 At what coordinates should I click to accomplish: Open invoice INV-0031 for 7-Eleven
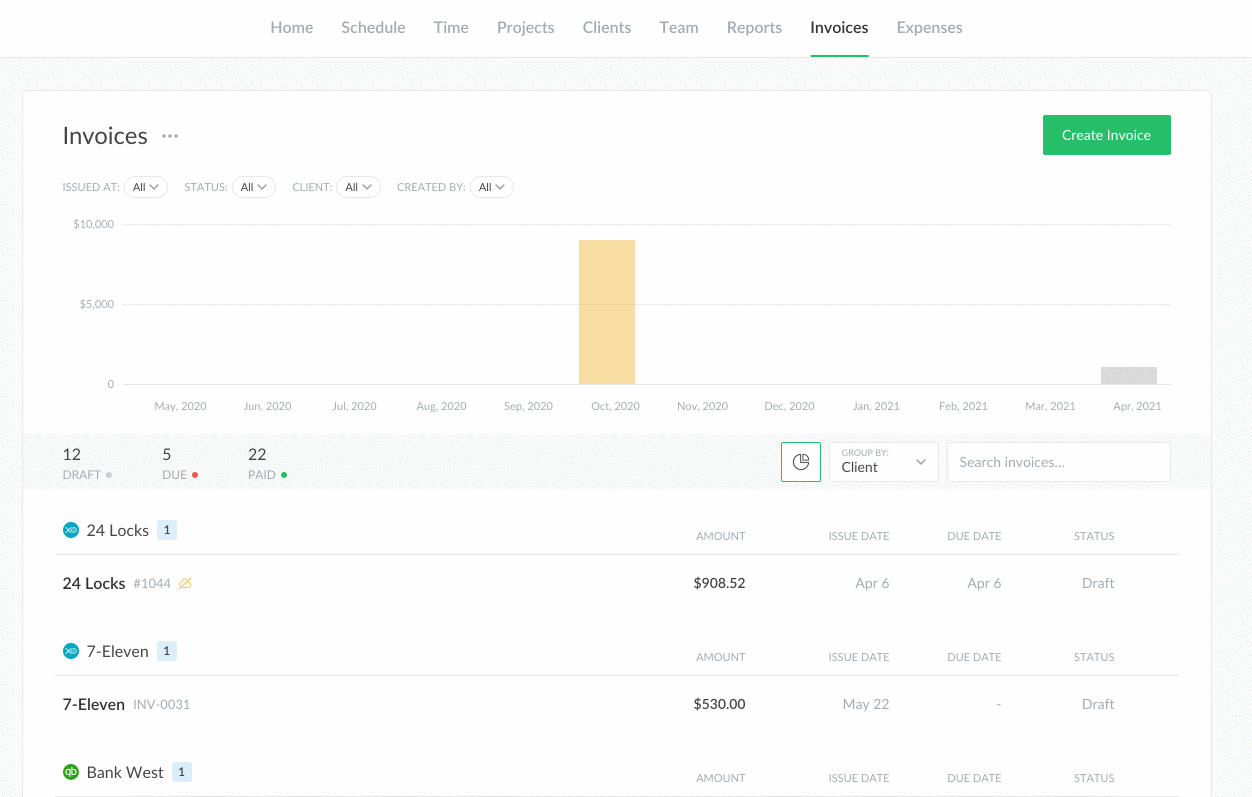click(159, 704)
